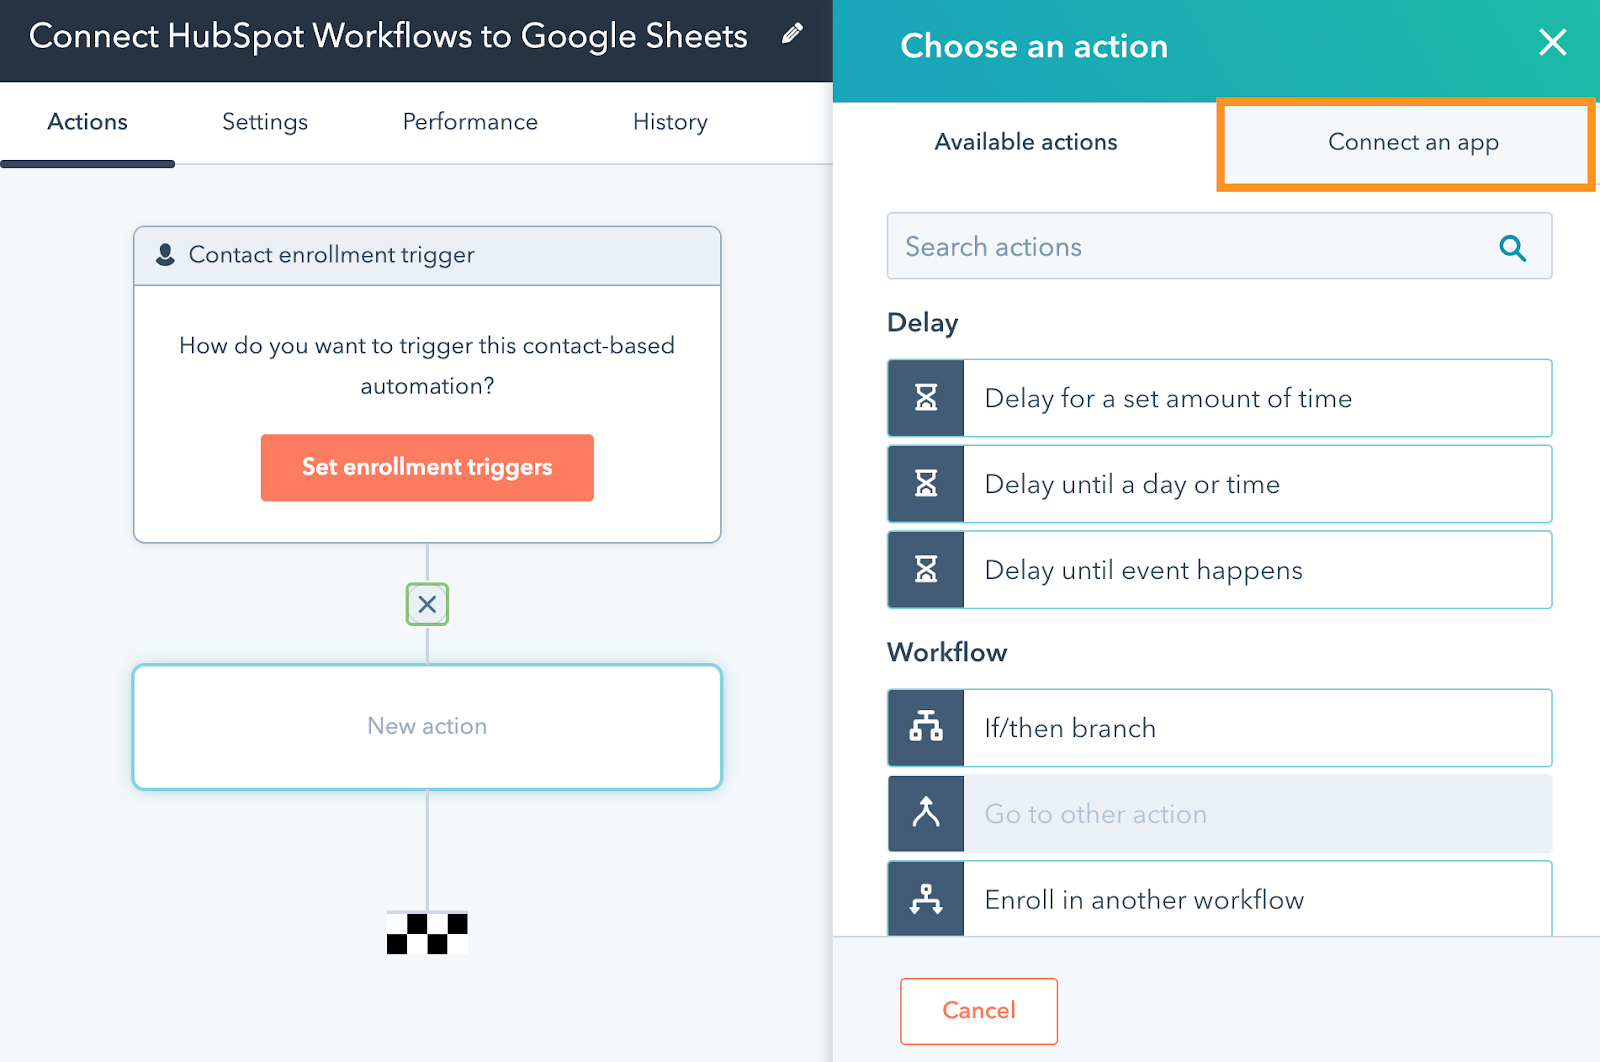Close the Choose an action panel

(1552, 42)
